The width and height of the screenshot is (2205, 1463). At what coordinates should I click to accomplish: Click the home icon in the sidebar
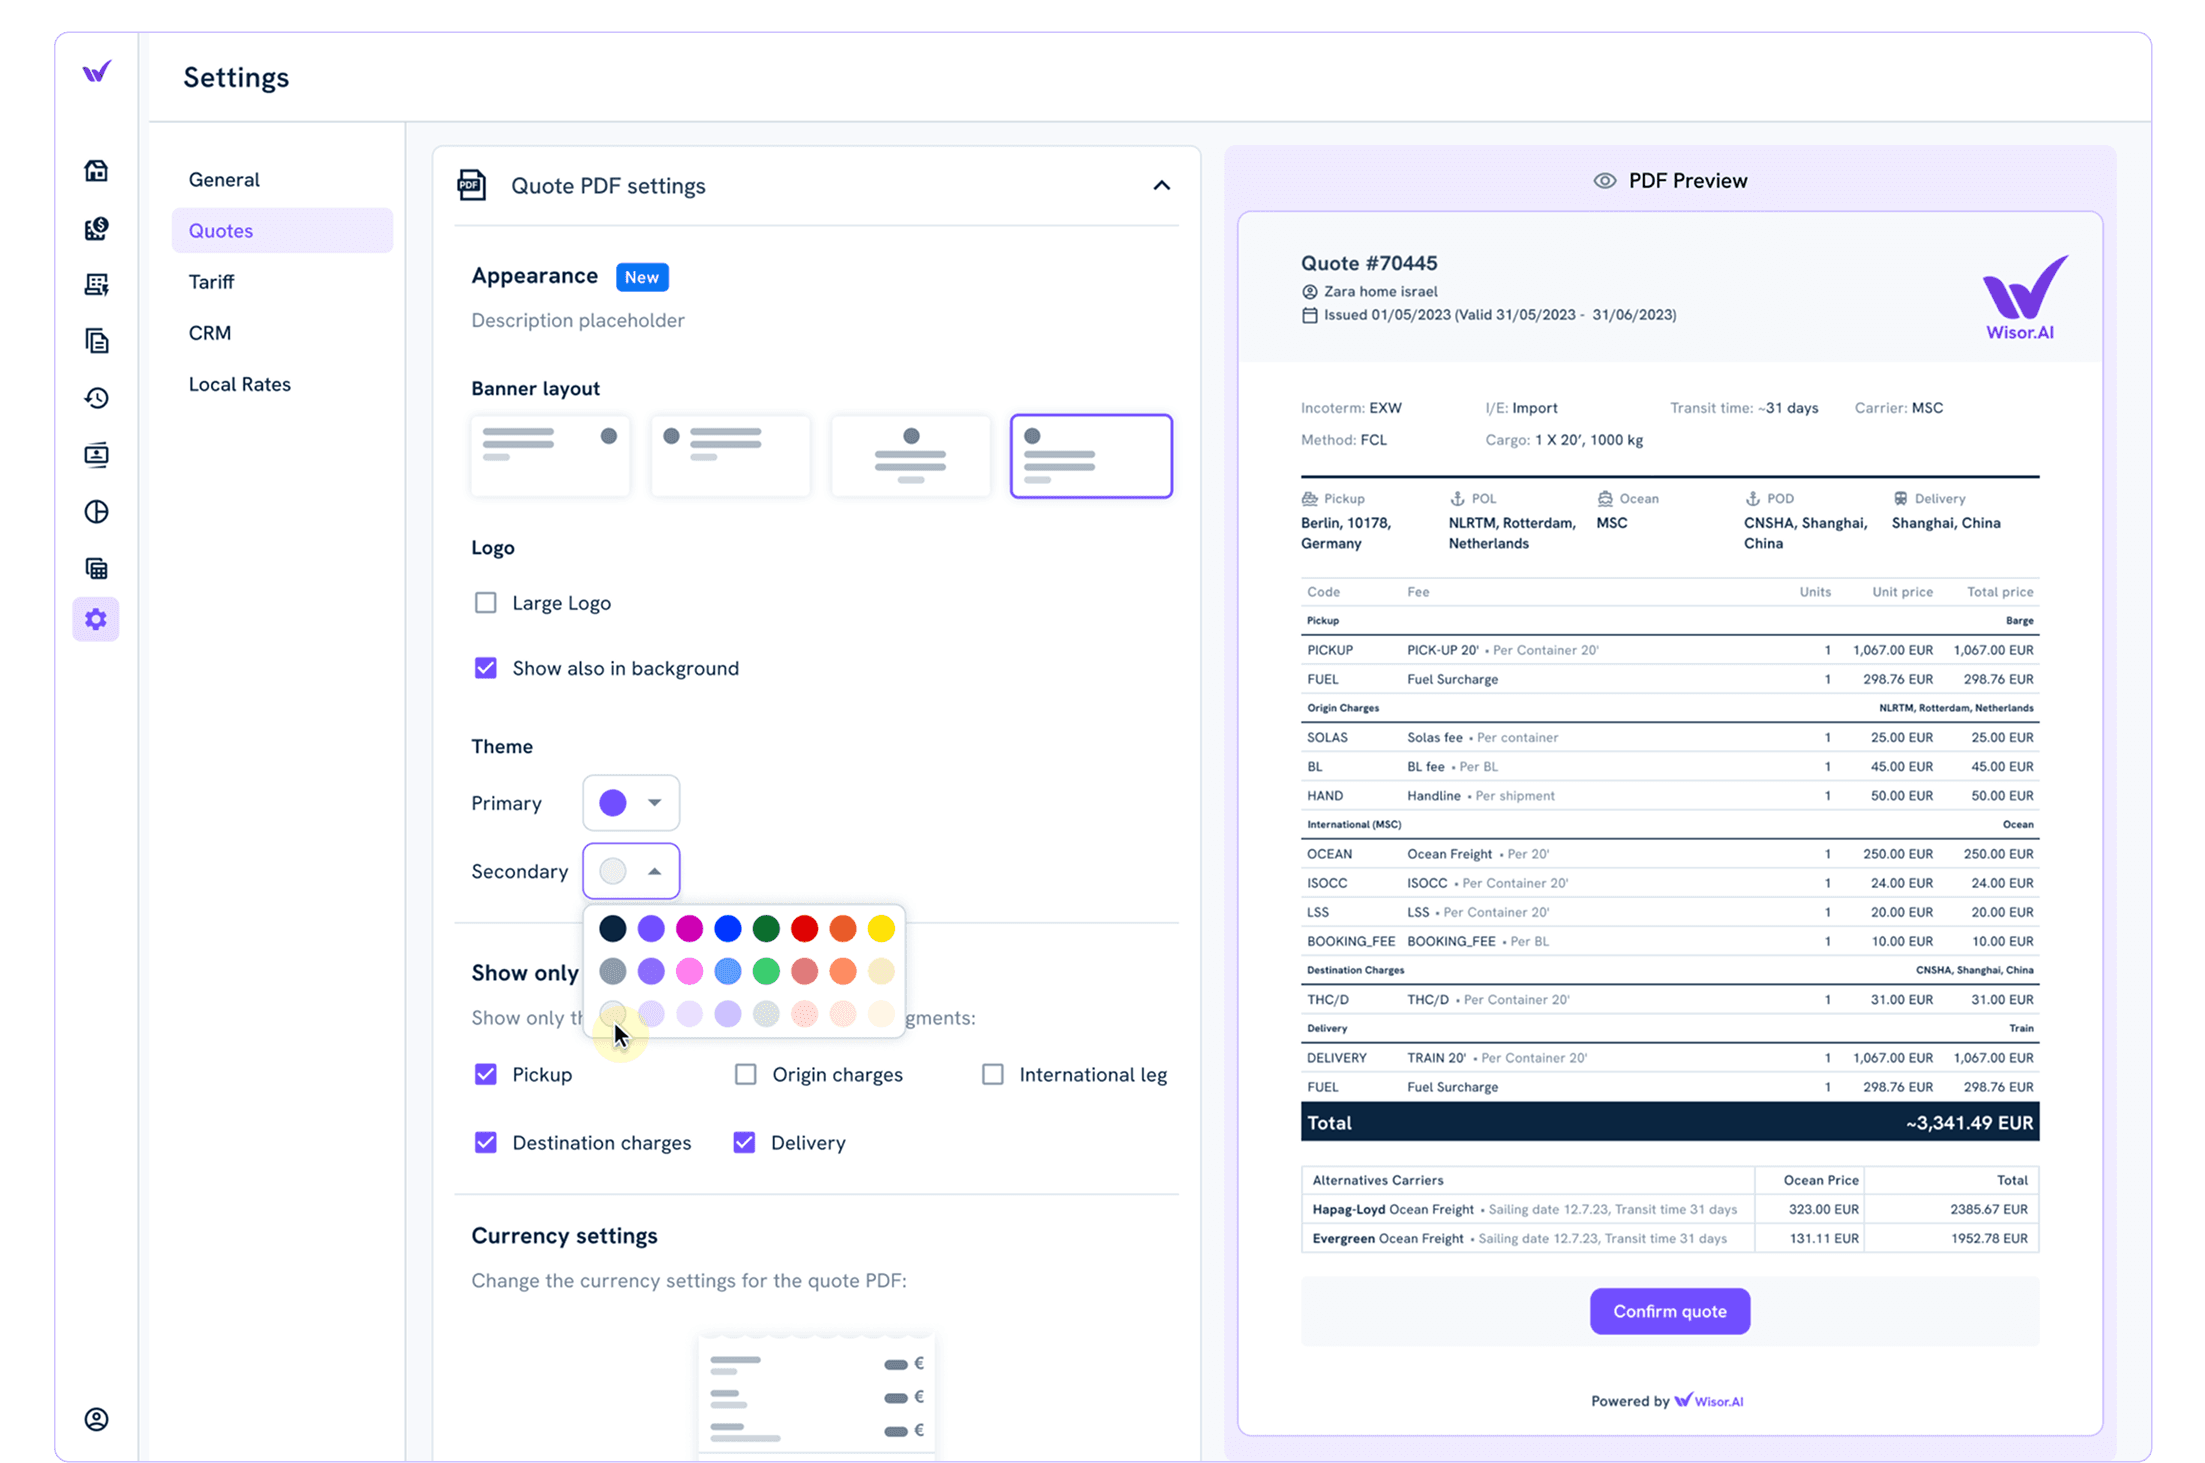click(96, 171)
